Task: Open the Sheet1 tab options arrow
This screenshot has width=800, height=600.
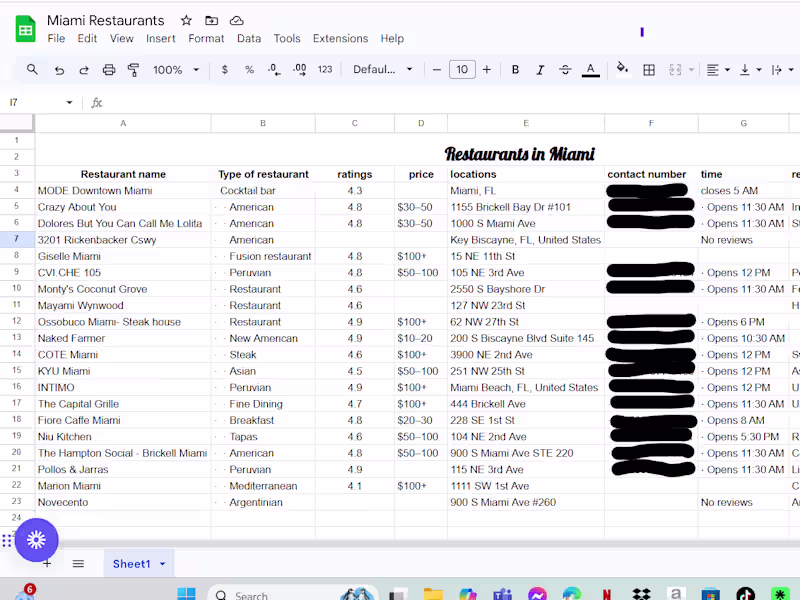Action: pyautogui.click(x=162, y=564)
